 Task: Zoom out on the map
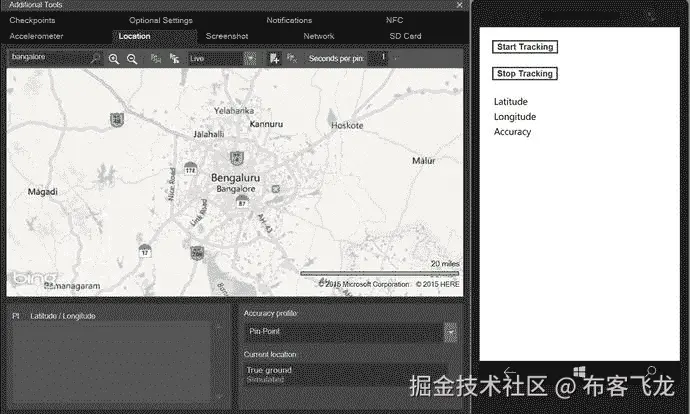pyautogui.click(x=132, y=59)
